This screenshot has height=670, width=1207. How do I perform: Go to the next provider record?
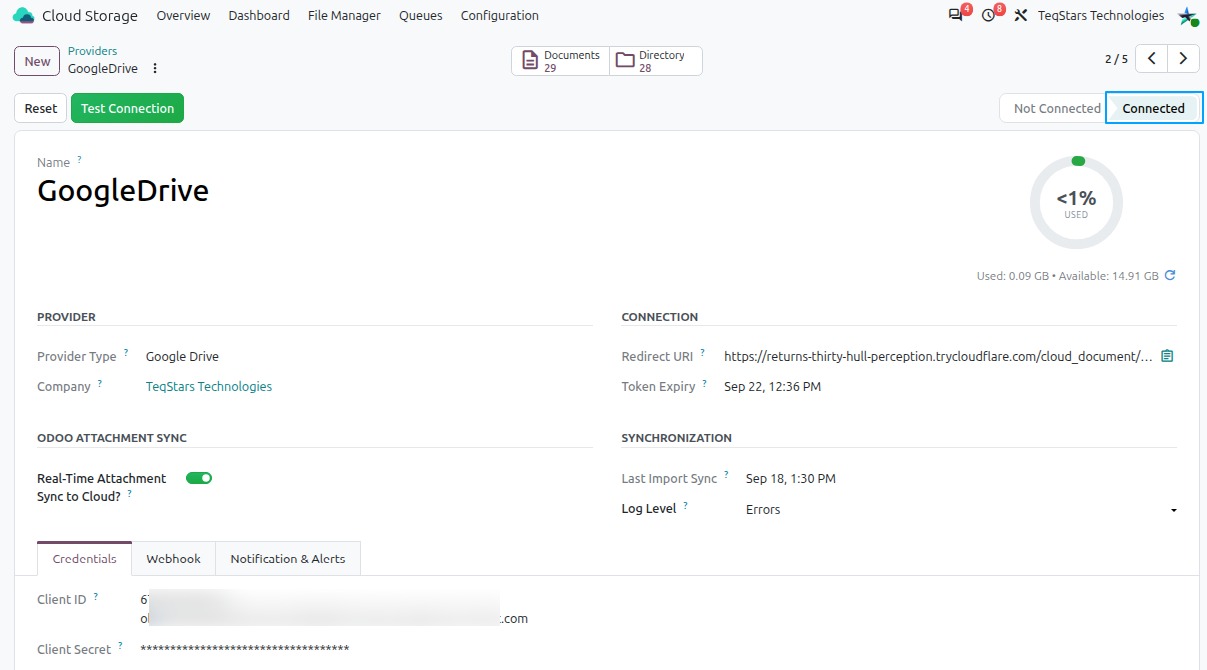[1183, 59]
